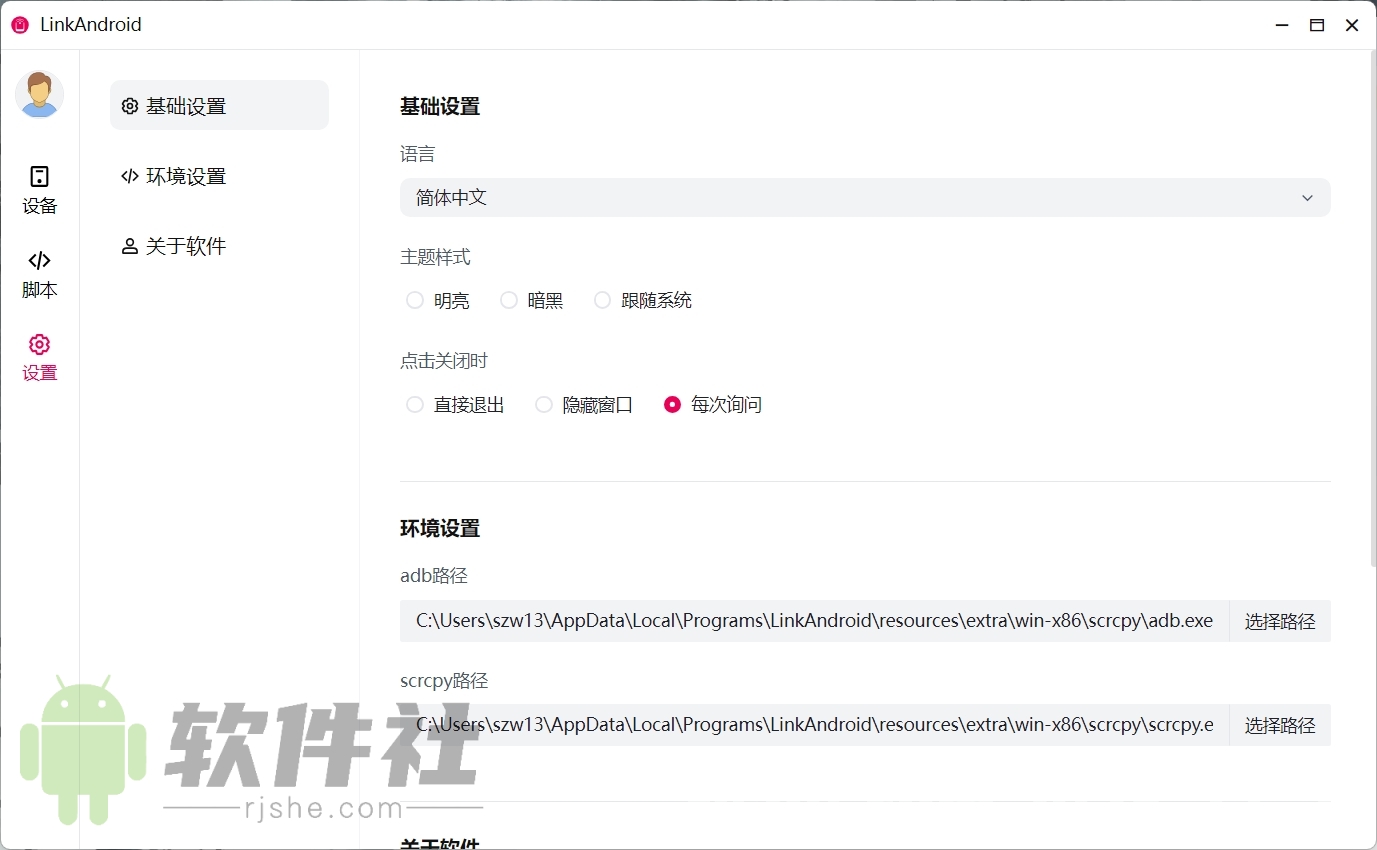The width and height of the screenshot is (1377, 850).
Task: Click the person icon beside 关于软件
Action: click(129, 245)
